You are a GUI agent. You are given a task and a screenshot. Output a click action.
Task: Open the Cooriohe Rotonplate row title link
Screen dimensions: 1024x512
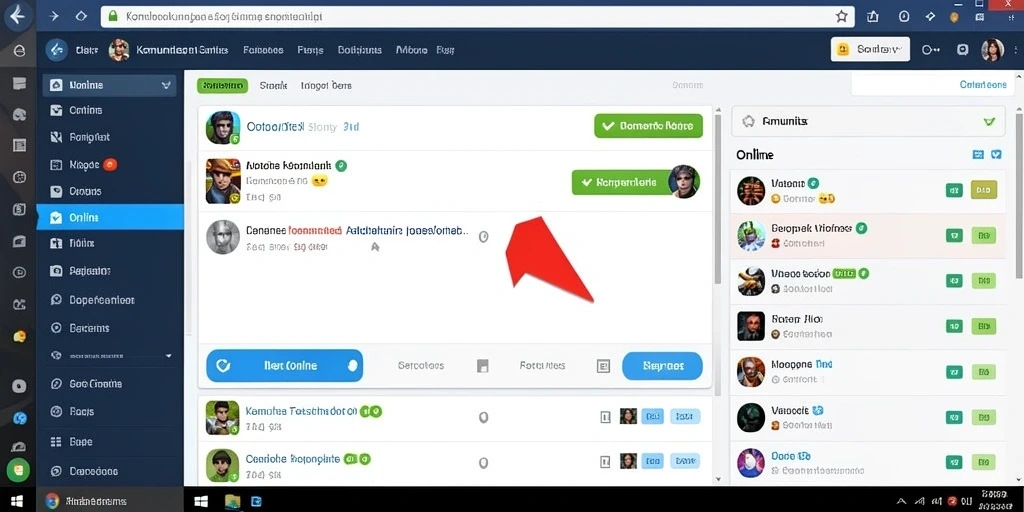coord(293,459)
